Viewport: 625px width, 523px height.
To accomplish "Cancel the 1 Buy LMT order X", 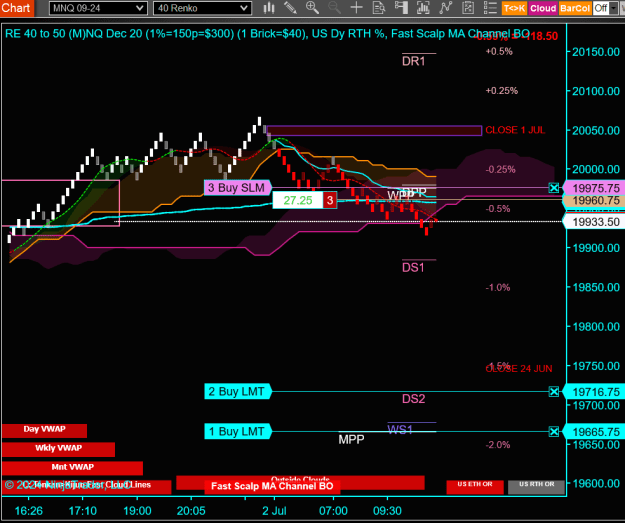I will click(554, 431).
